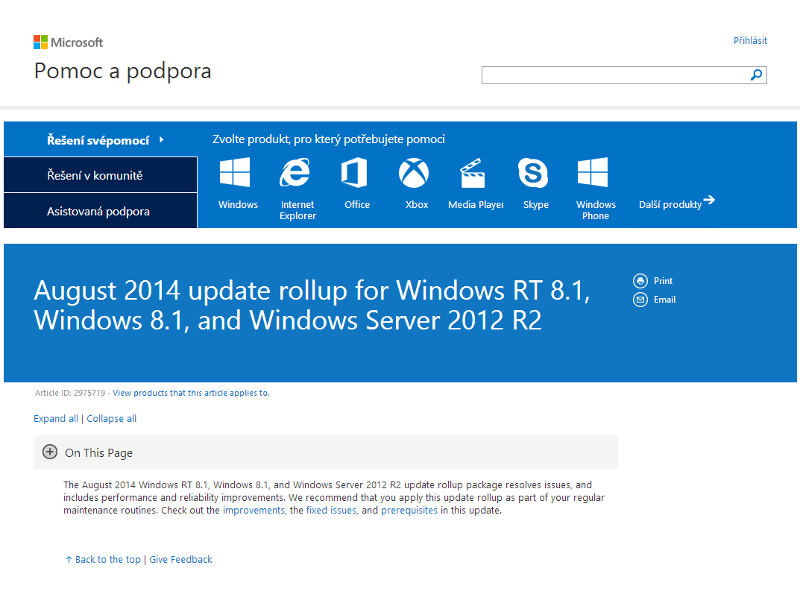Expand the On This Page plus icon
Image resolution: width=800 pixels, height=600 pixels.
click(49, 452)
